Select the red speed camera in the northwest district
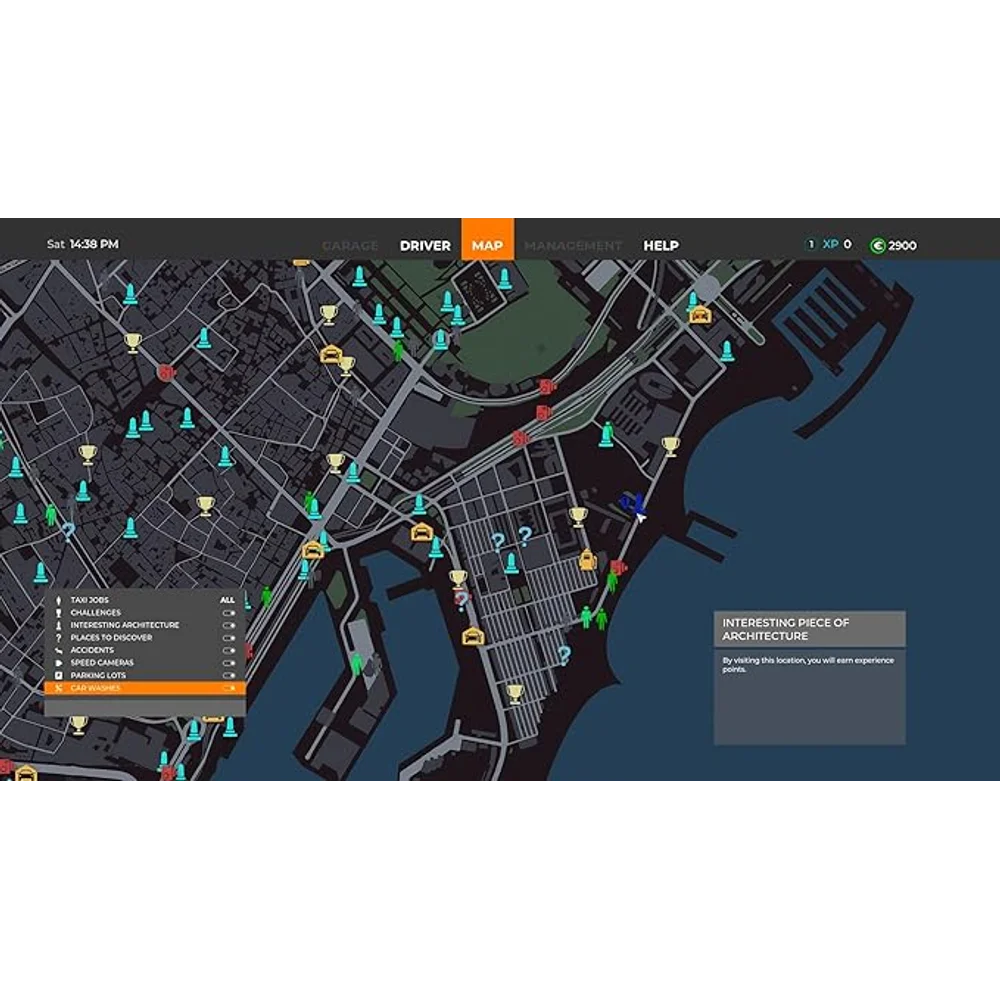Viewport: 1000px width, 1000px height. click(x=166, y=372)
